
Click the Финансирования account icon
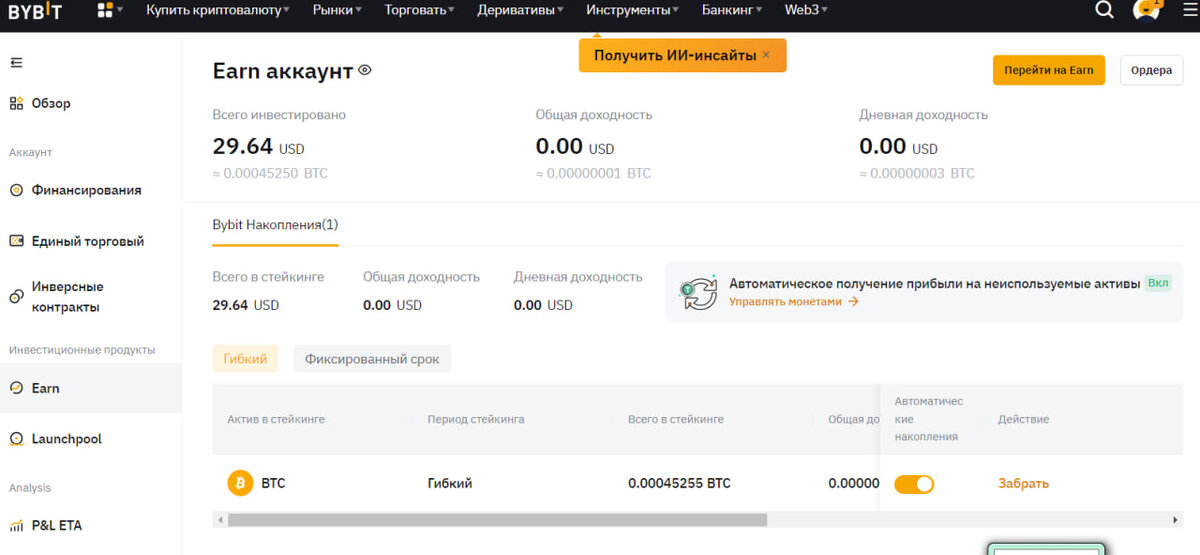pyautogui.click(x=16, y=190)
